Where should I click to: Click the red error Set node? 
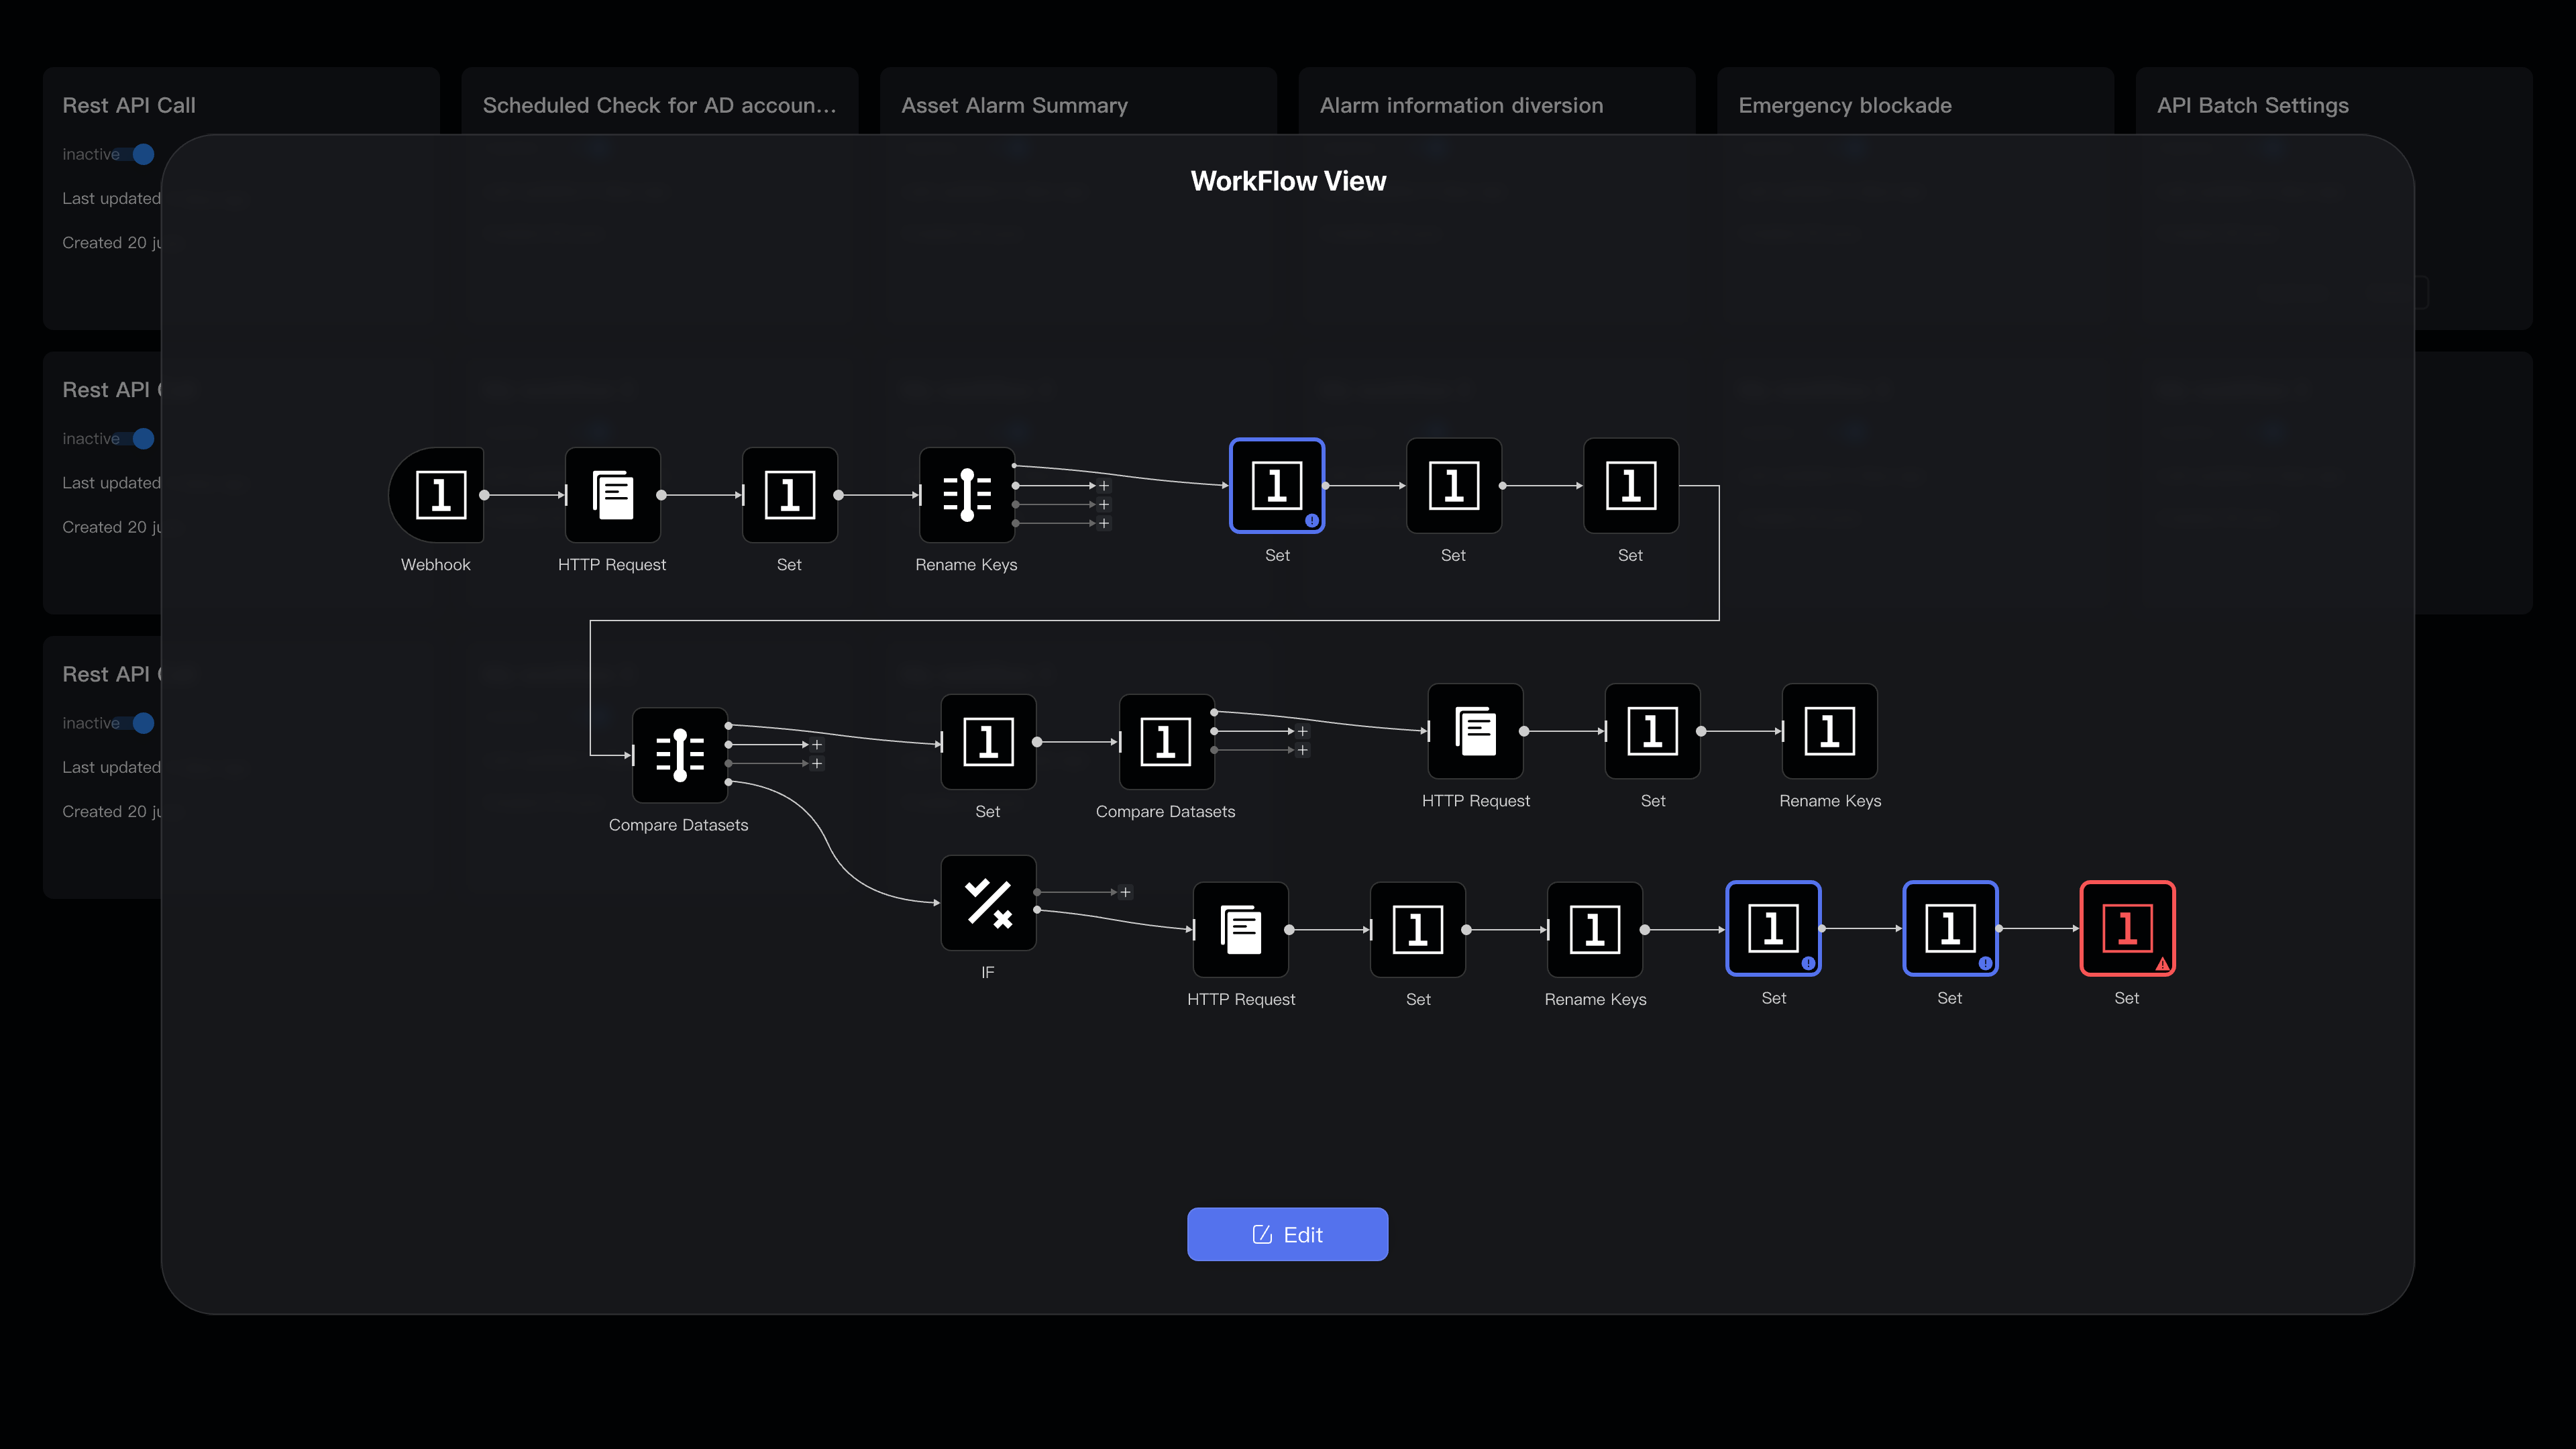click(x=2127, y=928)
